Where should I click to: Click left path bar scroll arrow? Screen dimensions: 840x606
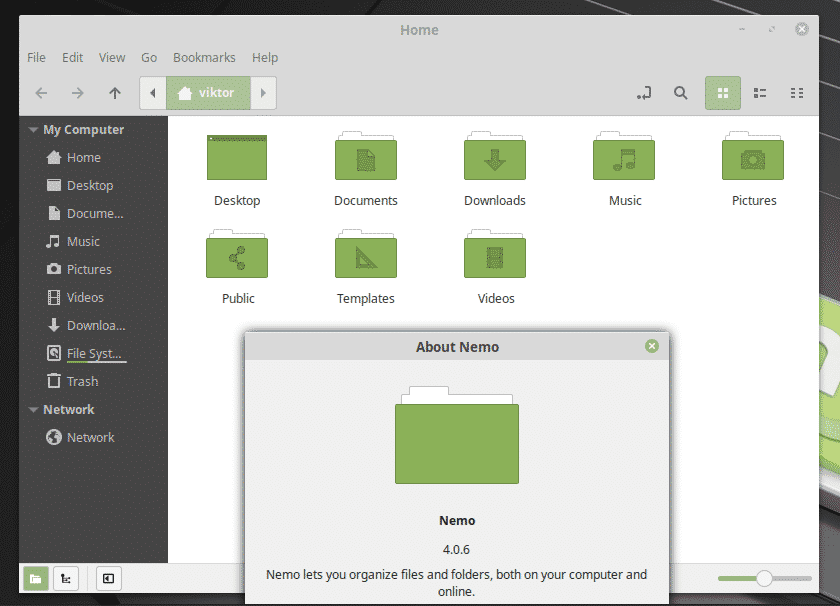[x=153, y=93]
